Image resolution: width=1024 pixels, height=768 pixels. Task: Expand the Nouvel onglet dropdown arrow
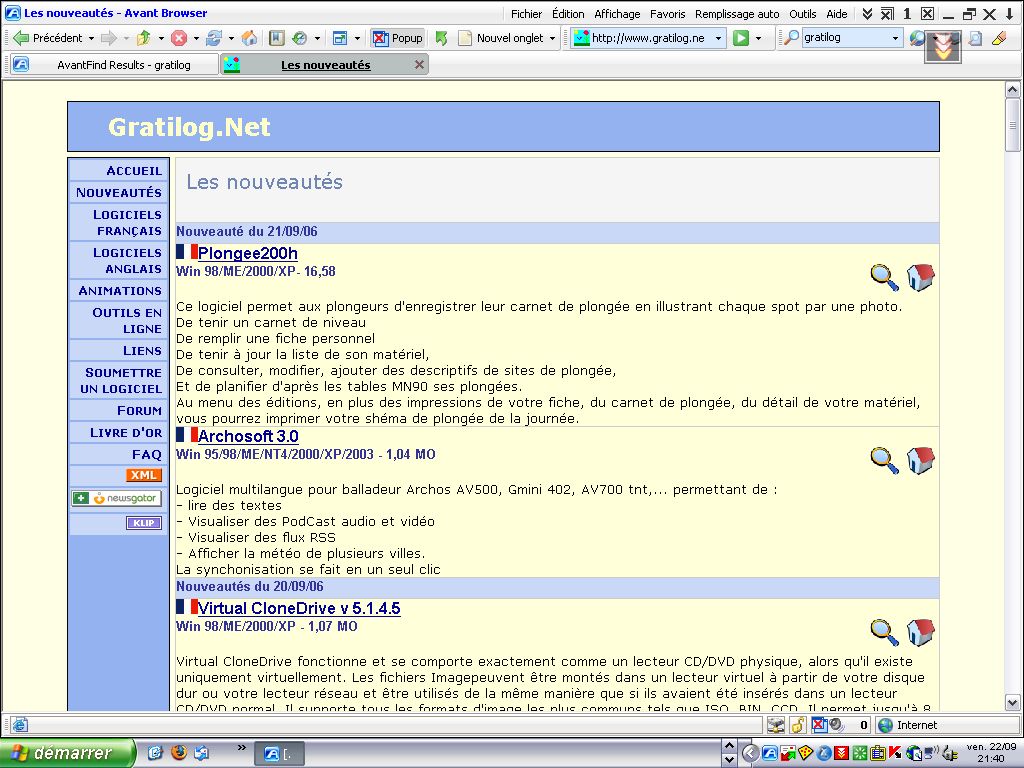(552, 39)
